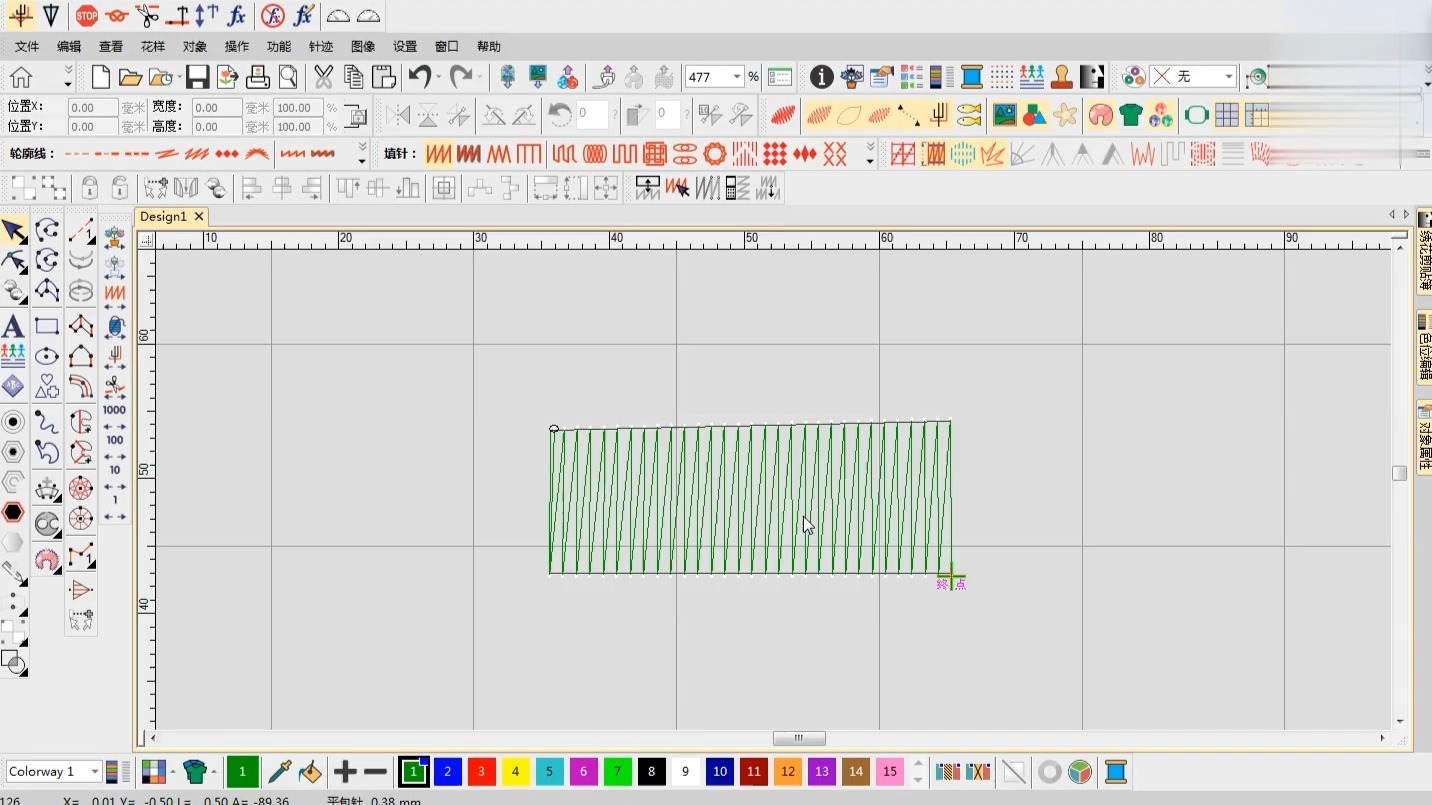Click the open folder icon
This screenshot has width=1432, height=805.
click(x=130, y=77)
